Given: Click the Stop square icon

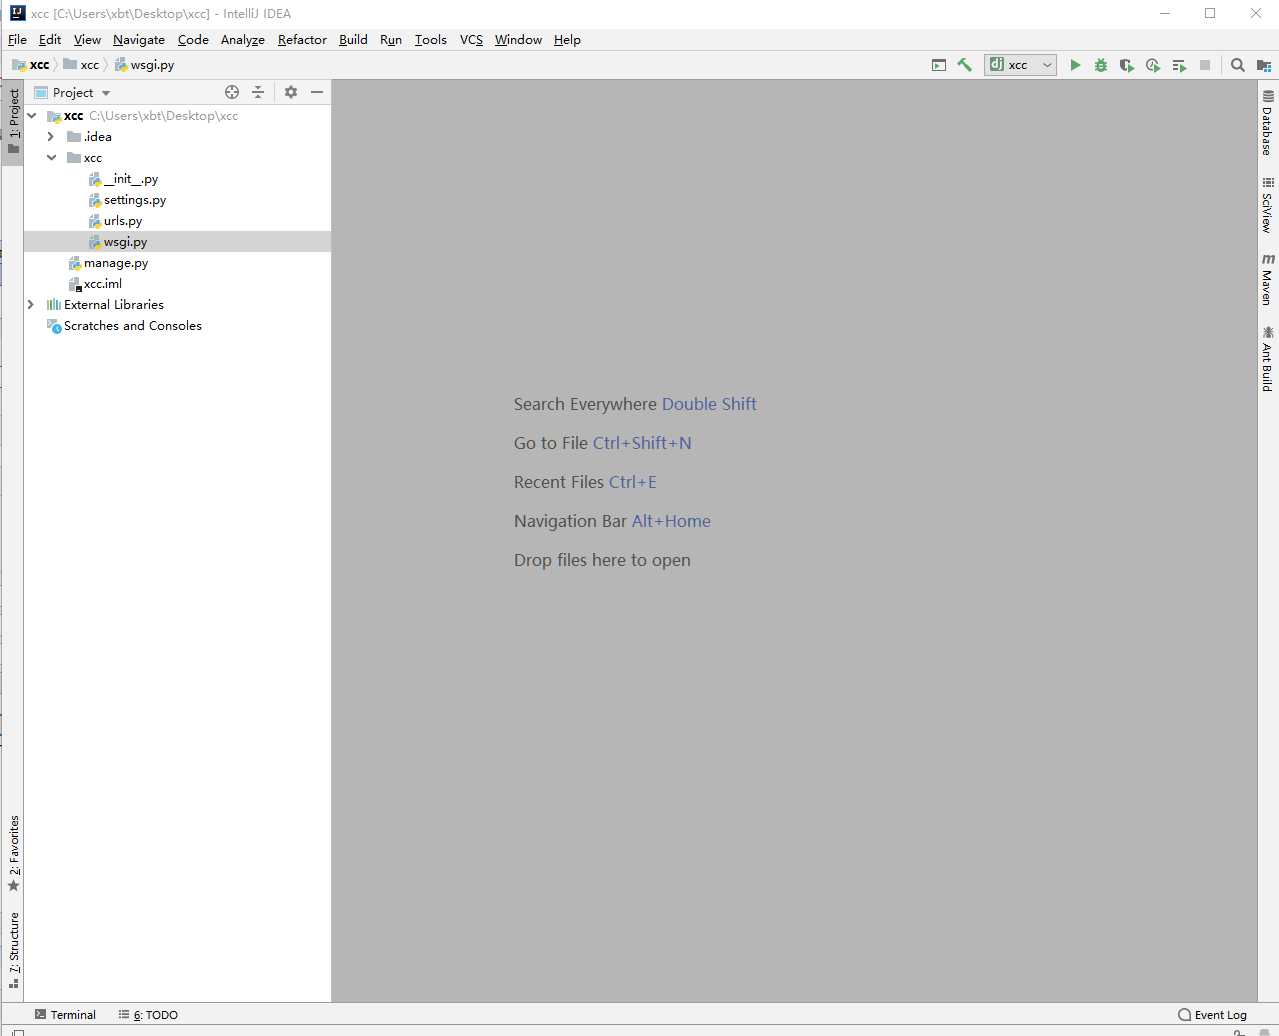Looking at the screenshot, I should (1205, 65).
